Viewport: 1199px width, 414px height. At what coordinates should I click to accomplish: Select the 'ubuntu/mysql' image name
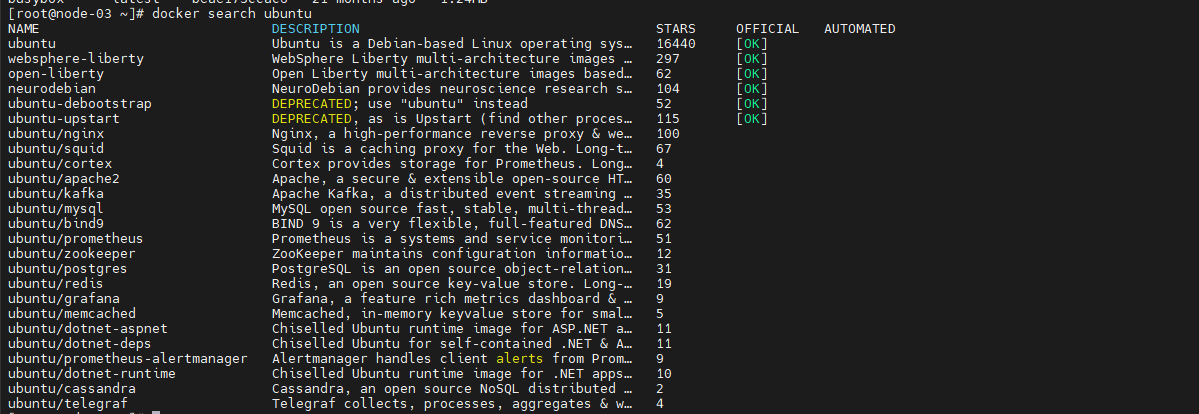coord(56,209)
